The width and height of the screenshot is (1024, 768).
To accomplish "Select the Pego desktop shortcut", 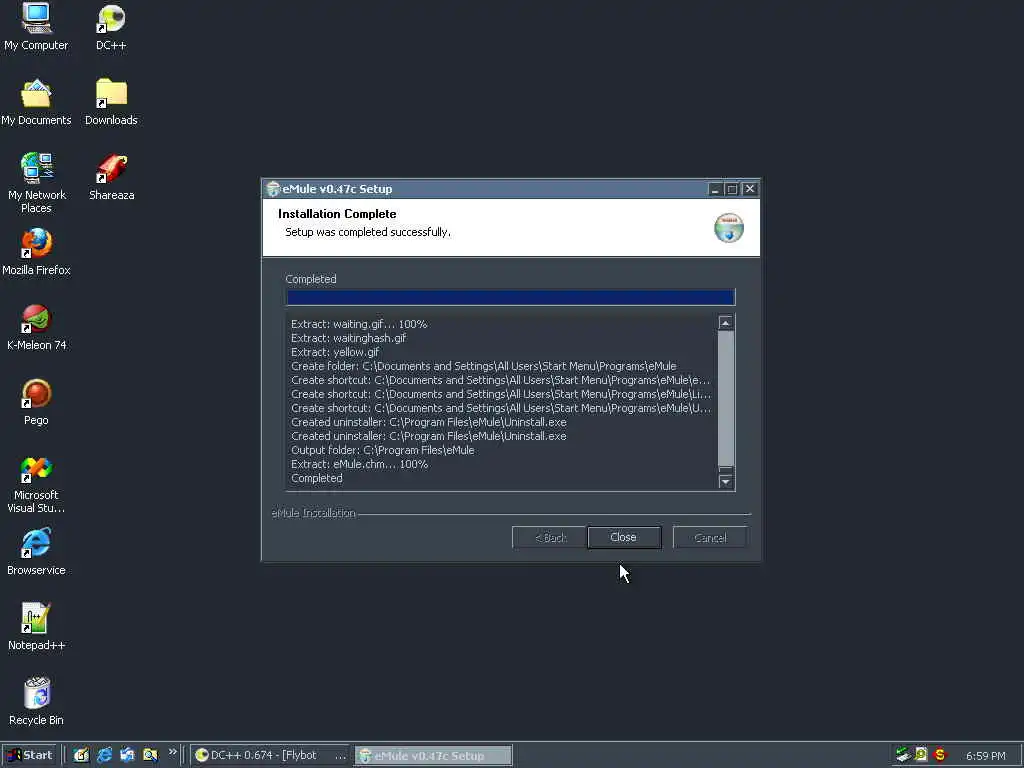I will [x=36, y=402].
